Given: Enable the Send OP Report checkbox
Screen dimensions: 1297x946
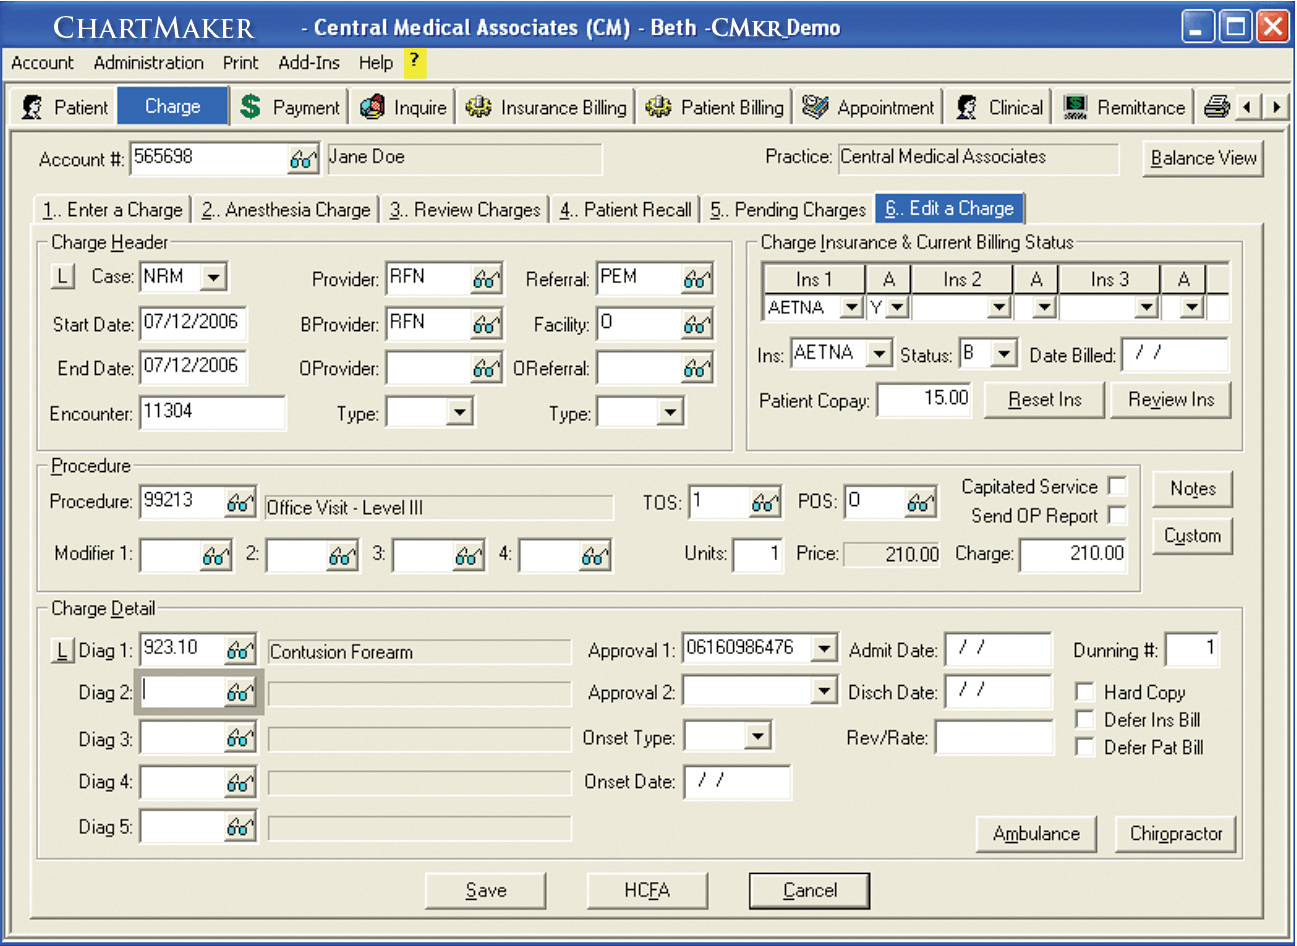Looking at the screenshot, I should [x=1118, y=515].
